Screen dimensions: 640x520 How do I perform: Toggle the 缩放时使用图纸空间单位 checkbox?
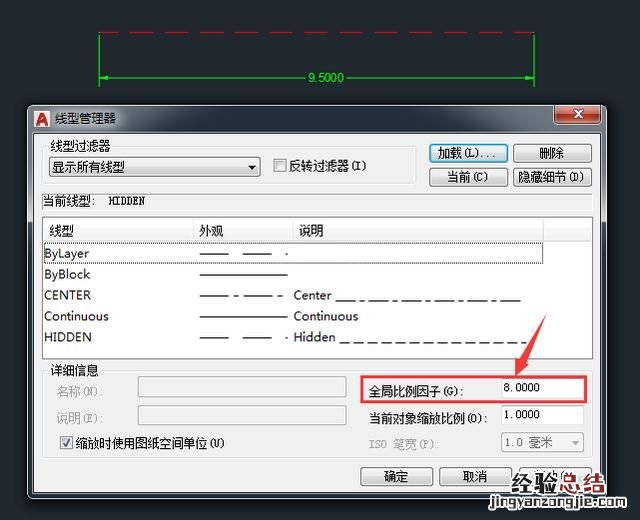pos(66,443)
